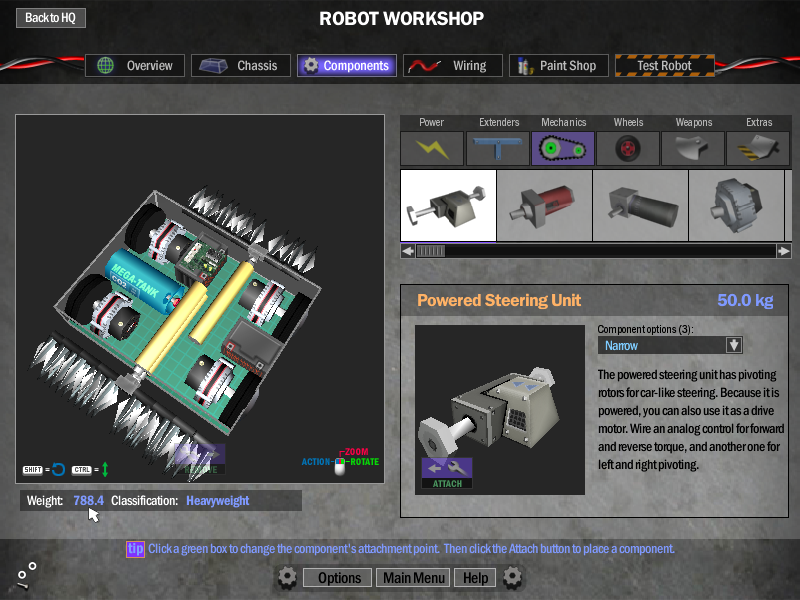The image size is (800, 600).
Task: Switch to the Overview tab
Action: coord(135,65)
